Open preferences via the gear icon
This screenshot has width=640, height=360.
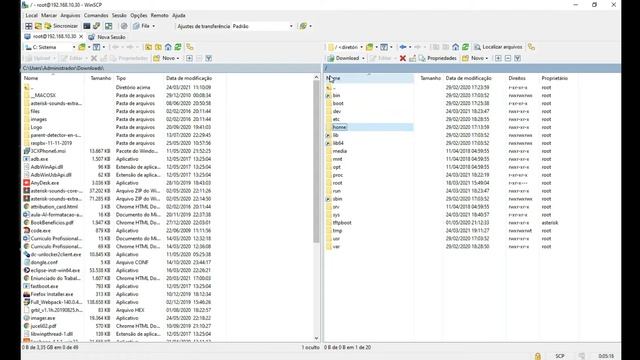124,26
